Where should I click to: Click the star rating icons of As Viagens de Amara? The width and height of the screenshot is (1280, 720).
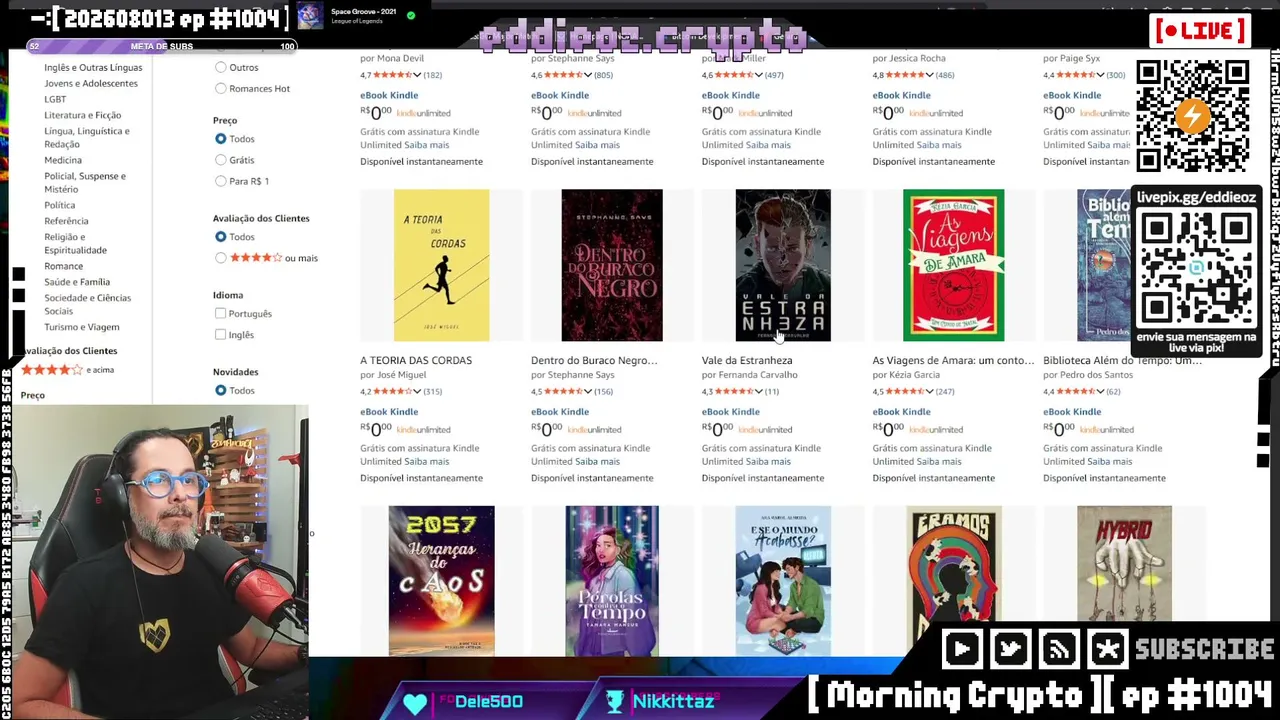click(906, 392)
